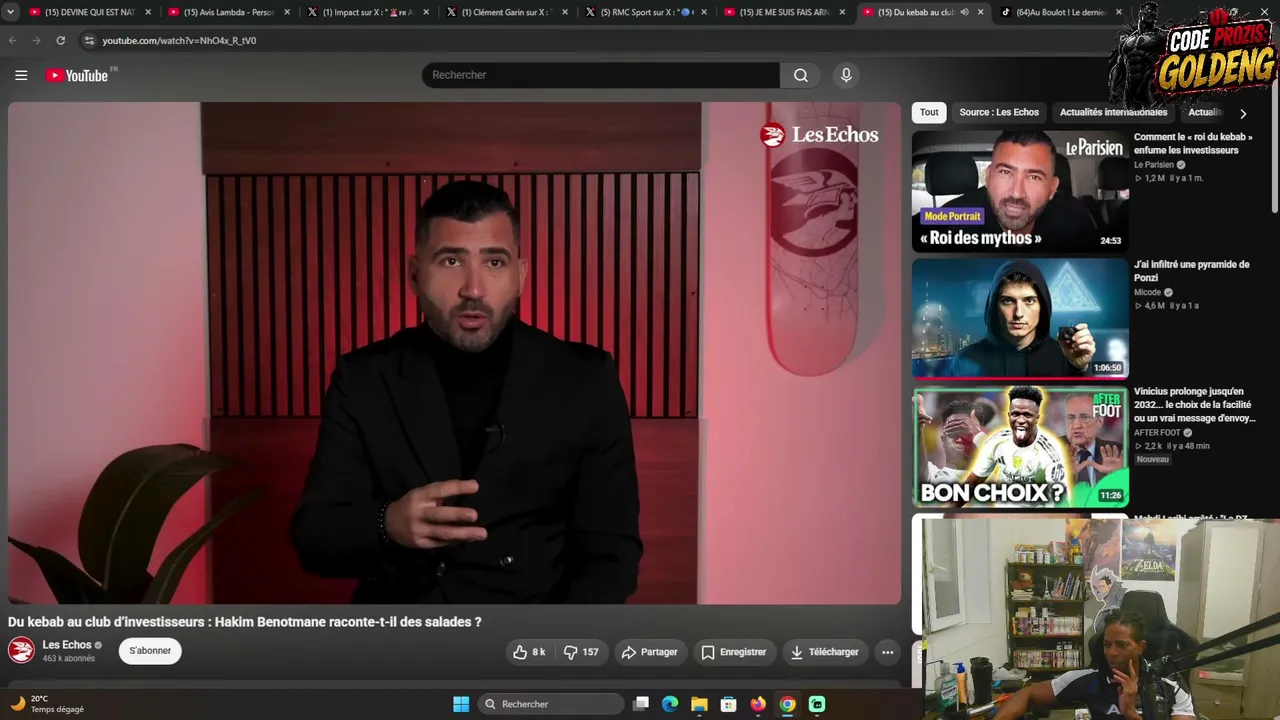The image size is (1280, 720).
Task: Select the 'Source : Les Echos' chip
Action: point(999,113)
